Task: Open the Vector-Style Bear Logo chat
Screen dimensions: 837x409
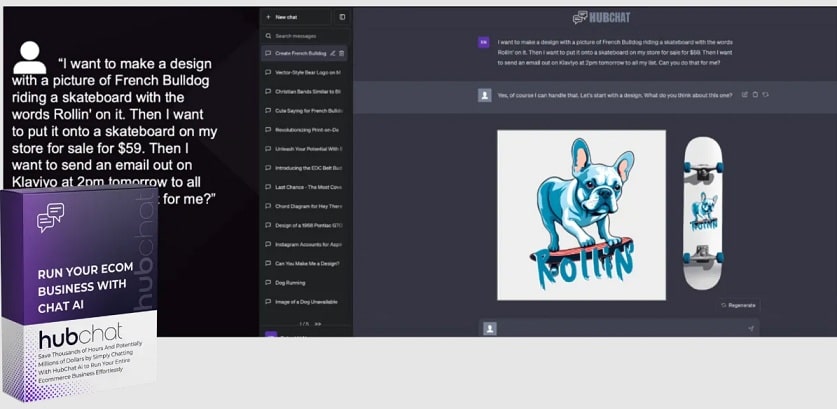Action: (305, 72)
